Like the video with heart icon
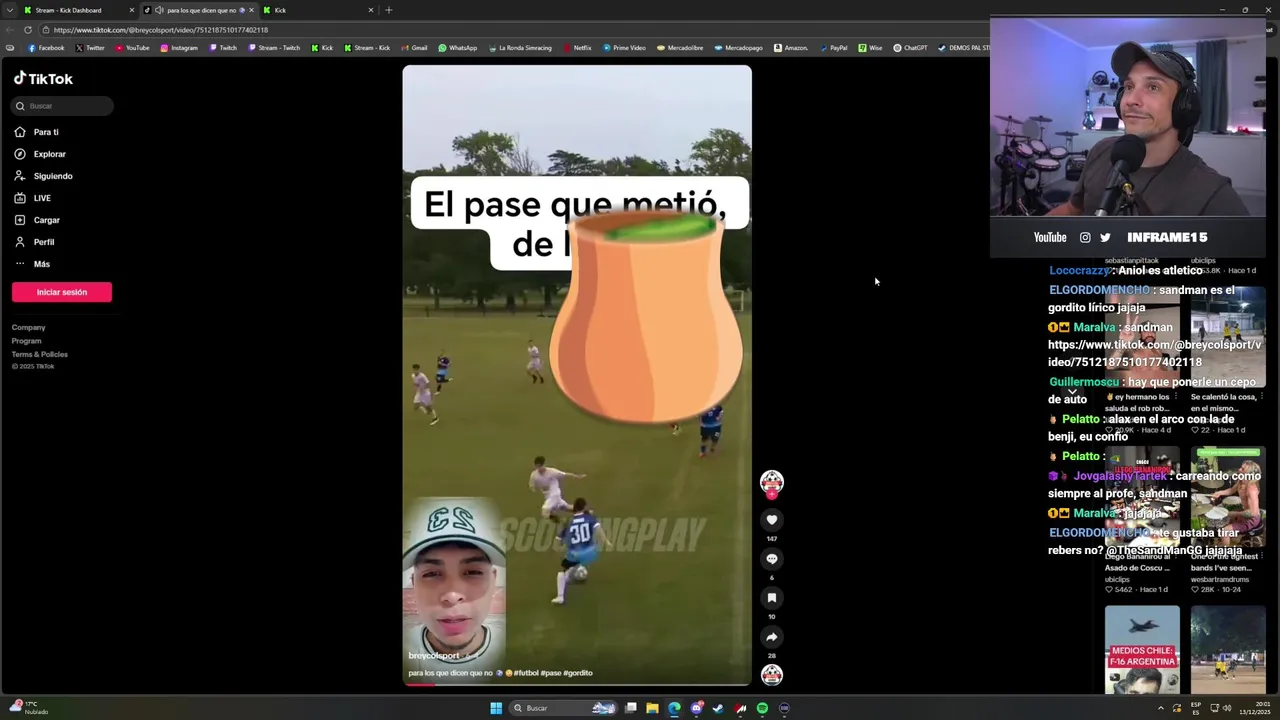 point(771,520)
